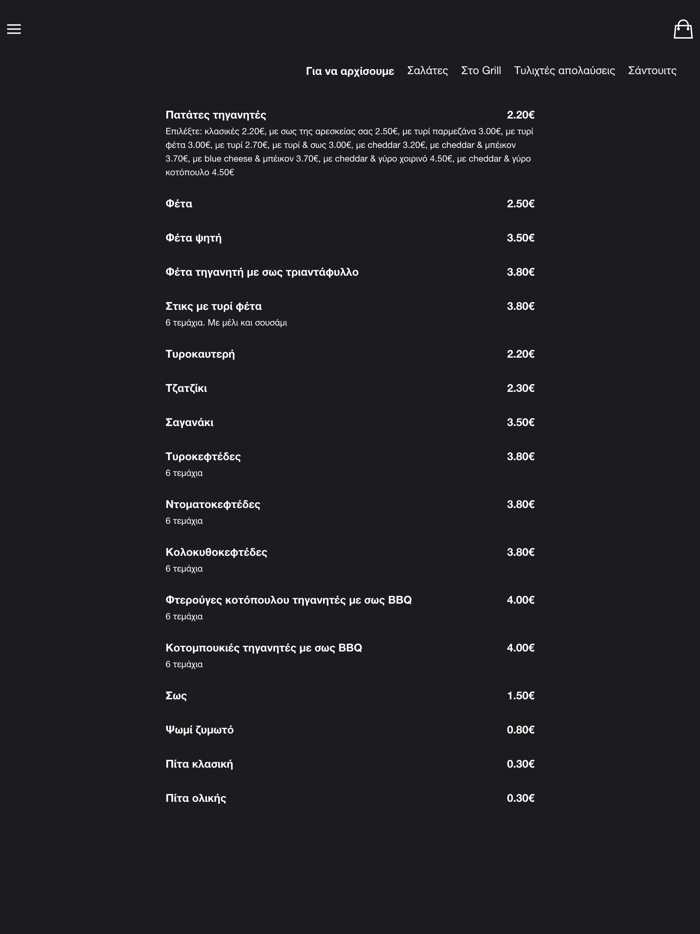
Task: Choose the Φέτα ψητή item
Action: point(194,238)
